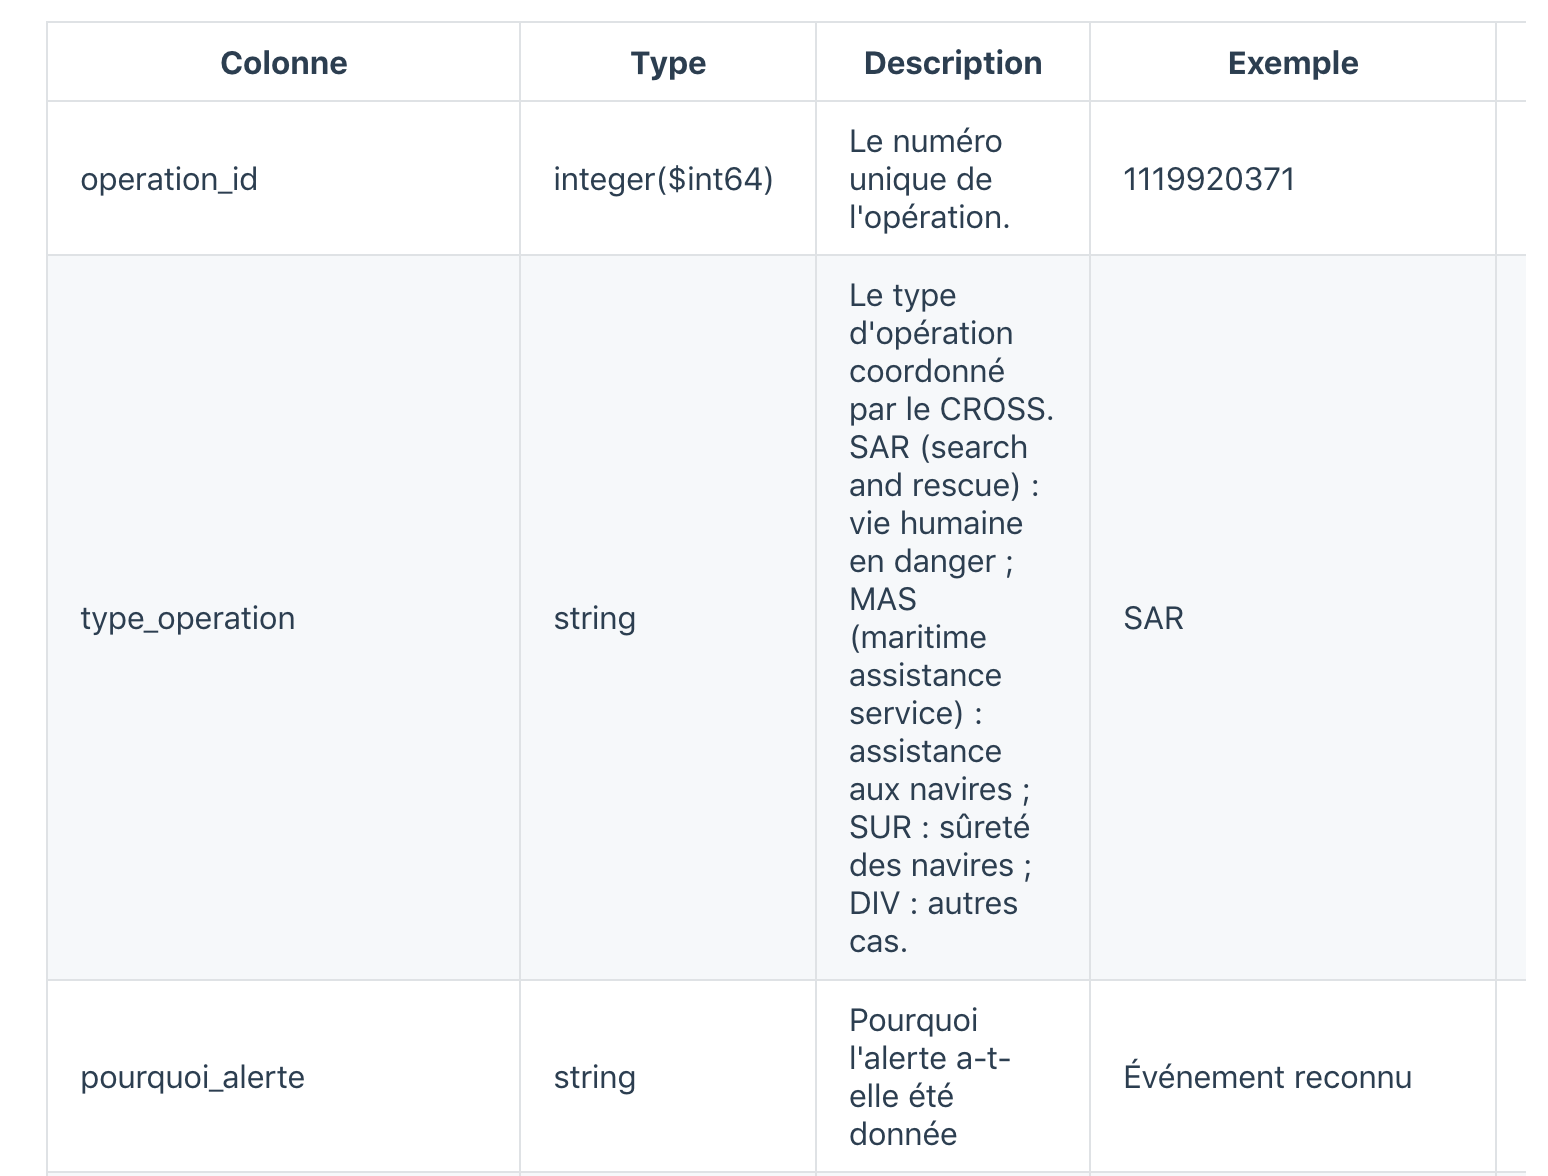This screenshot has height=1176, width=1548.
Task: Click the integer($int64) type cell
Action: (x=663, y=179)
